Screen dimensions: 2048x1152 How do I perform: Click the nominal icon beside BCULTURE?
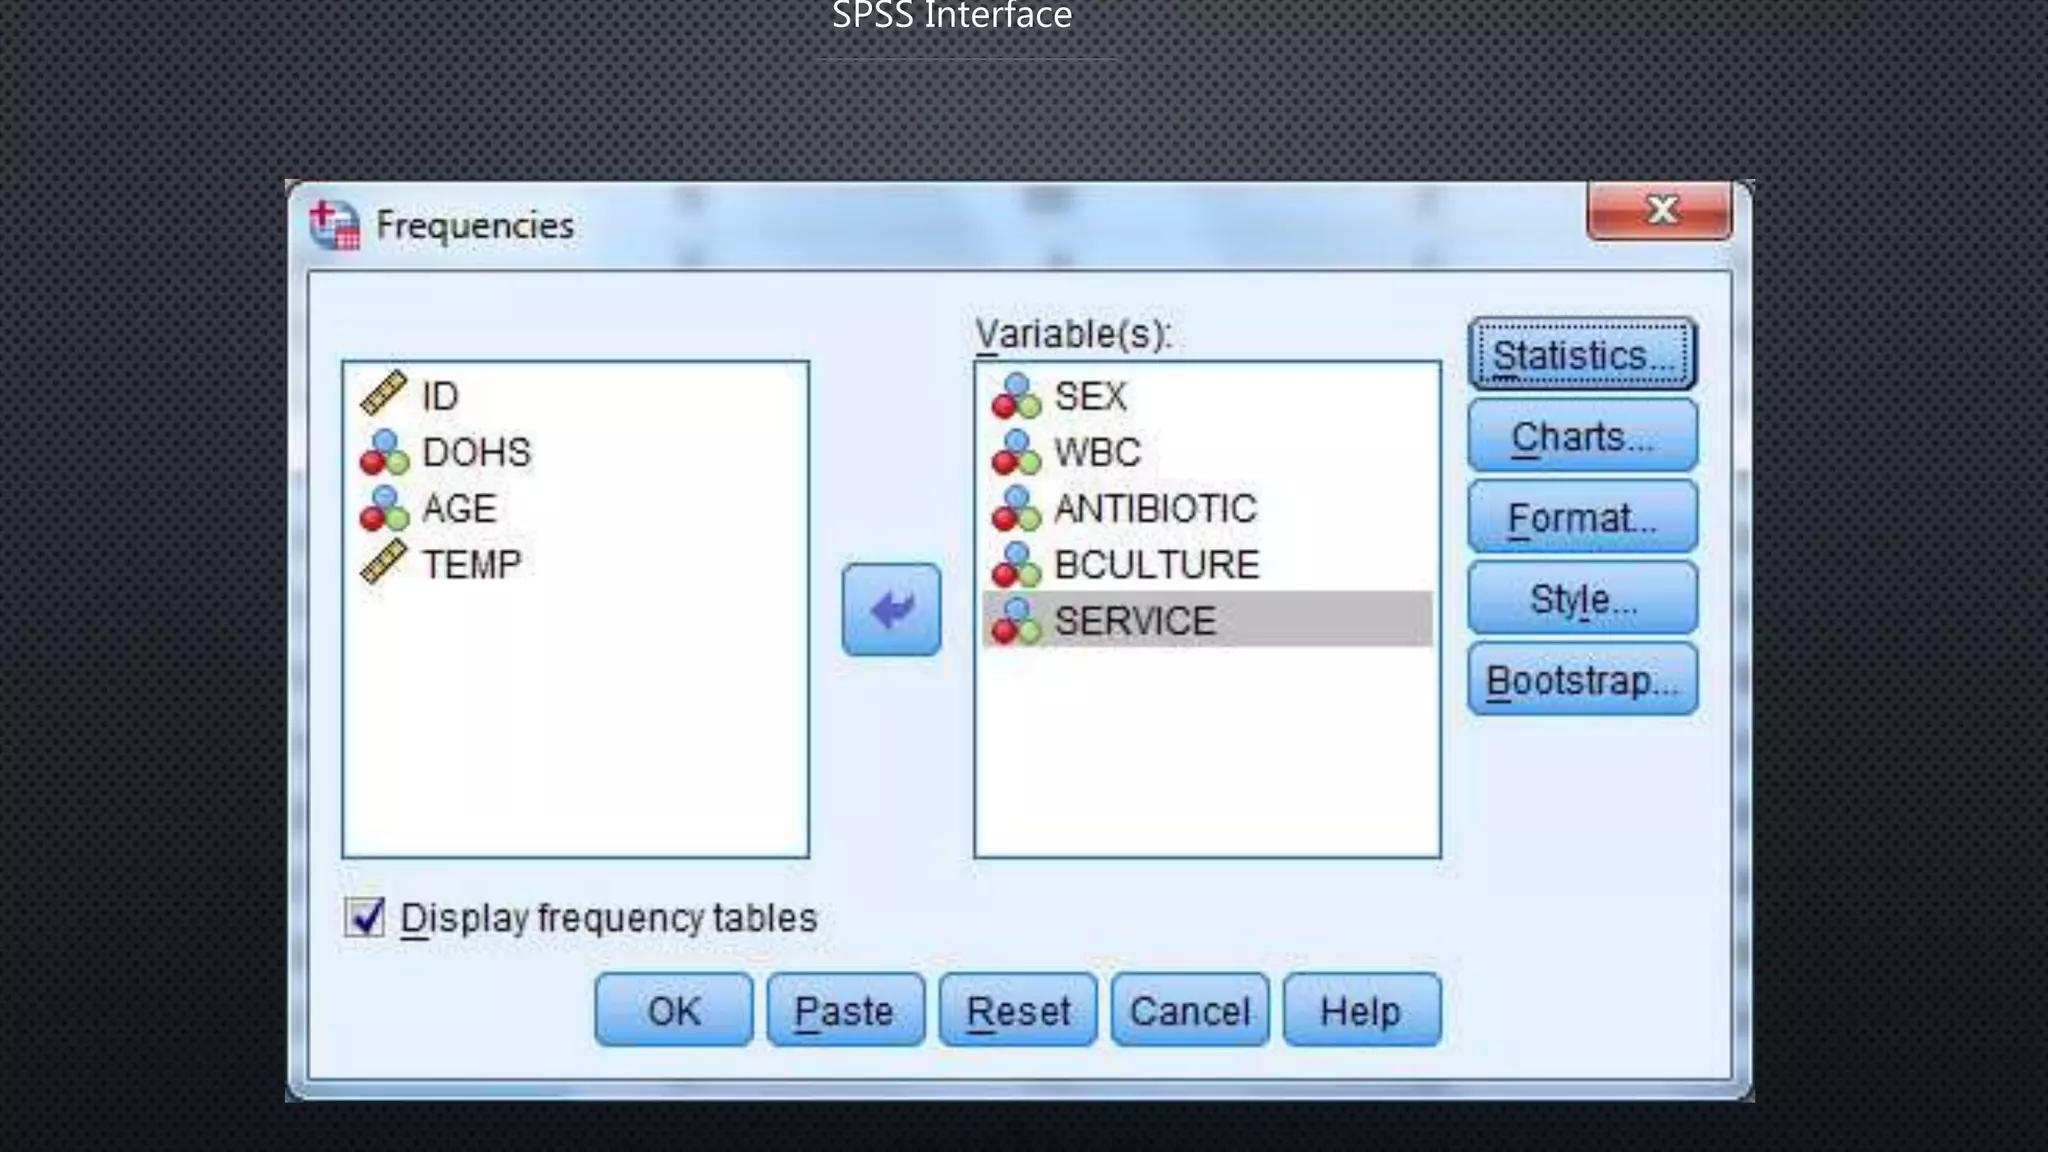1017,564
